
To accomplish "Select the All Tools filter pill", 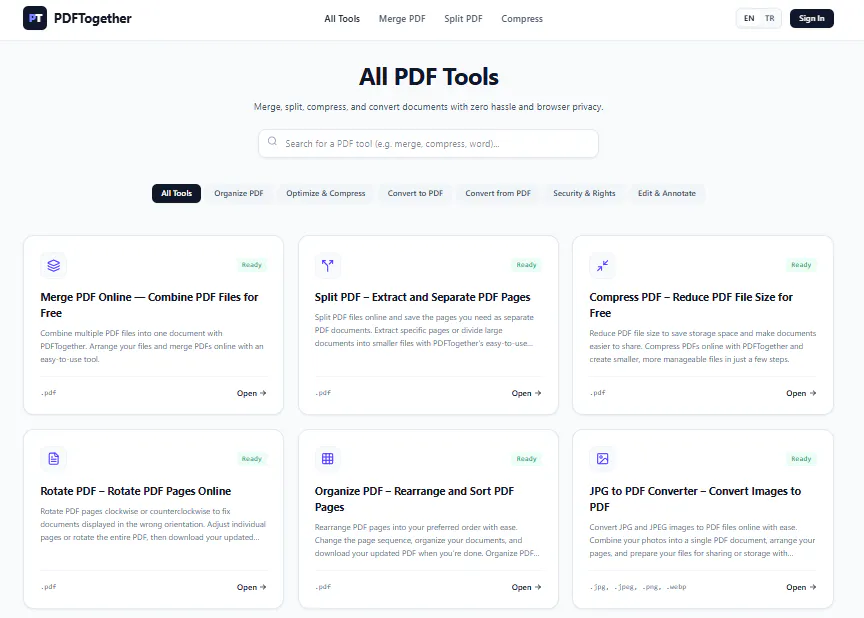I will (x=176, y=193).
